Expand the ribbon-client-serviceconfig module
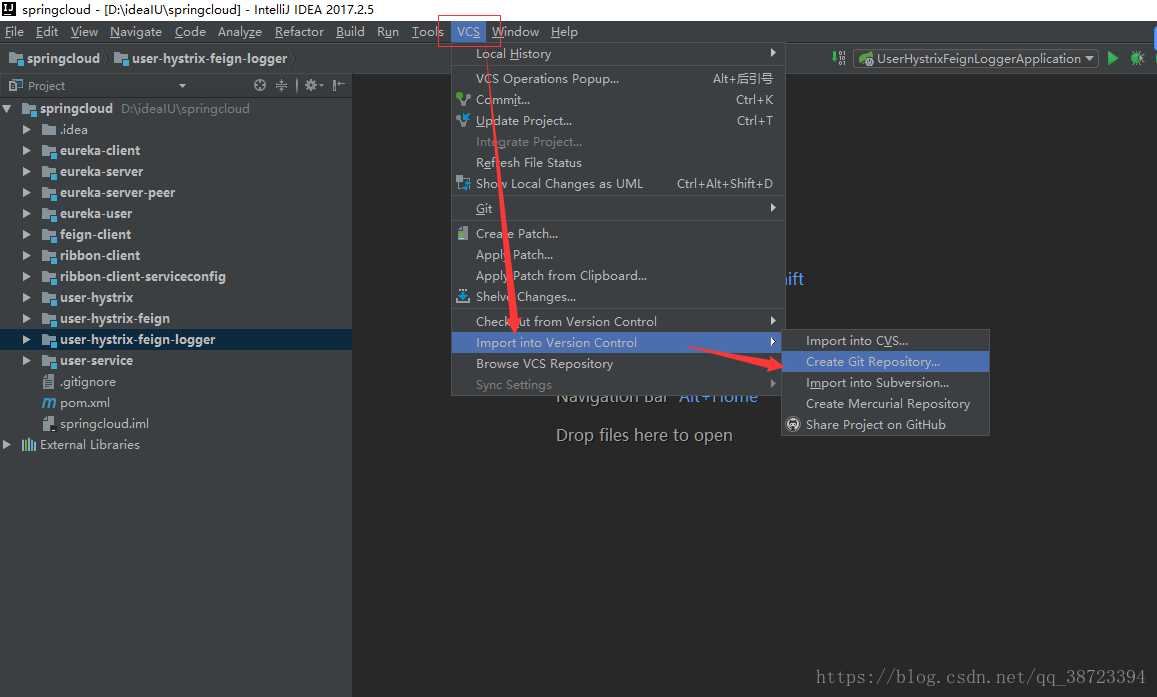Viewport: 1157px width, 697px height. pyautogui.click(x=27, y=277)
